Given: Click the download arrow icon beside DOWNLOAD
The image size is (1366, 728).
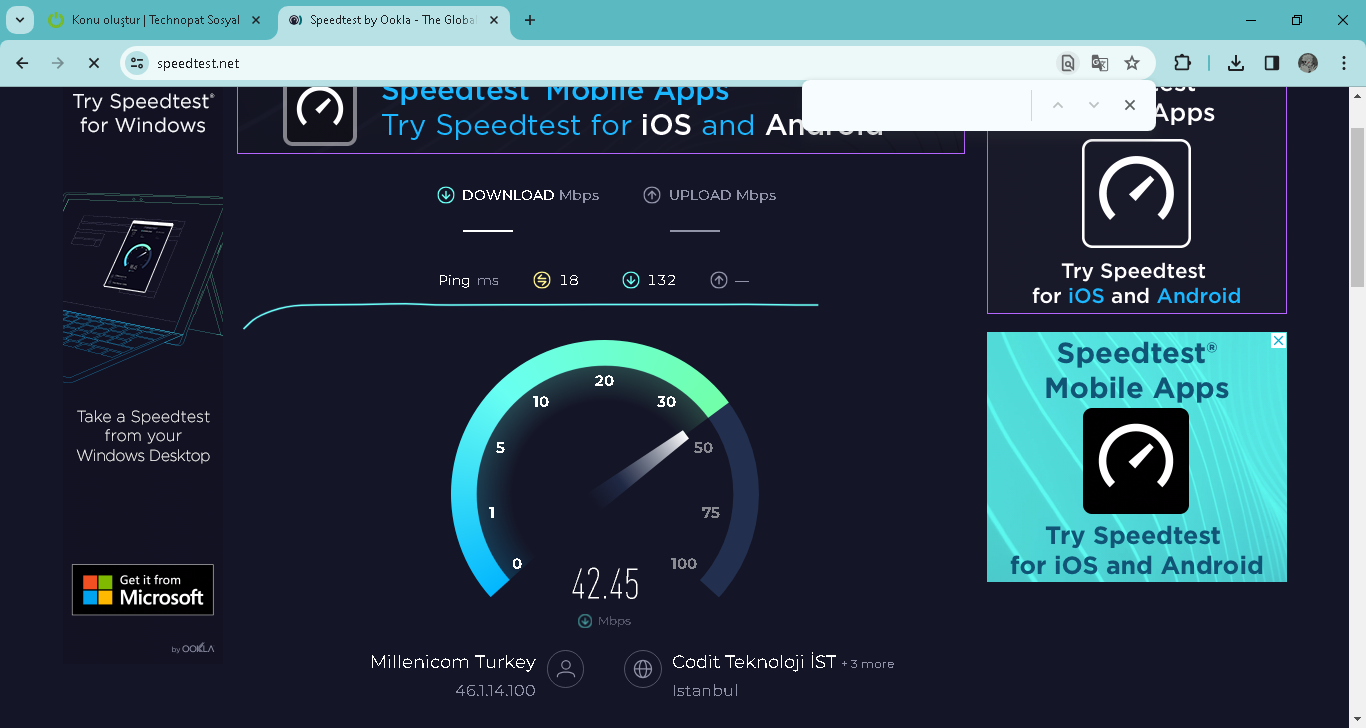Looking at the screenshot, I should [x=446, y=195].
